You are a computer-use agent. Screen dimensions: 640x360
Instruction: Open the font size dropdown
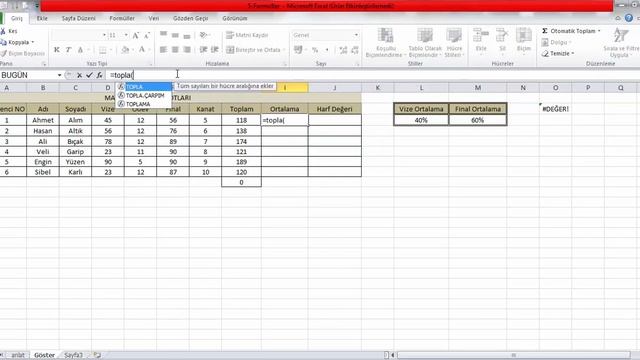[x=126, y=36]
